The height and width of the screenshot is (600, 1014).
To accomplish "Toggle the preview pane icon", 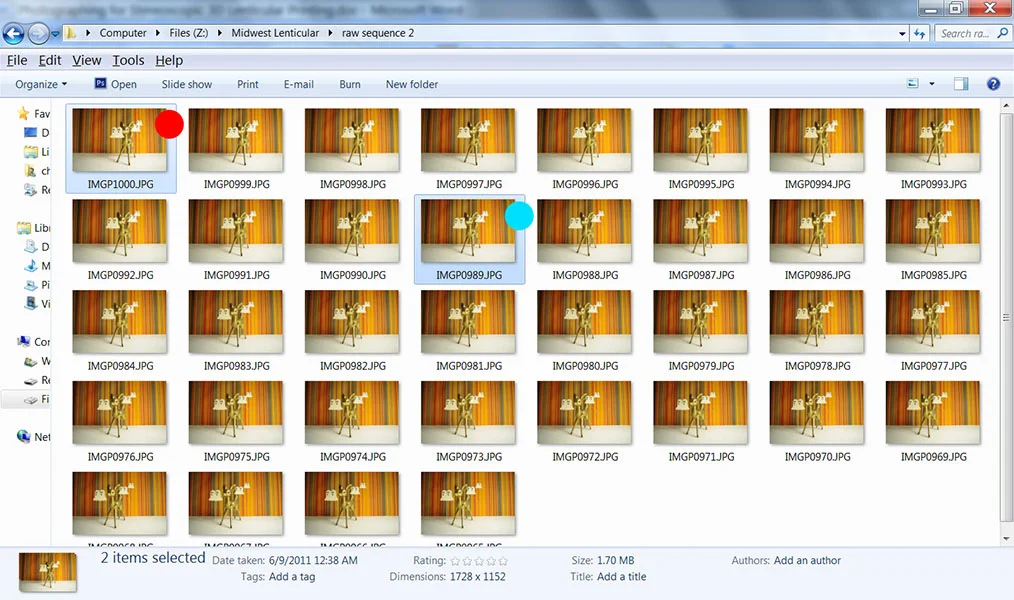I will [961, 84].
